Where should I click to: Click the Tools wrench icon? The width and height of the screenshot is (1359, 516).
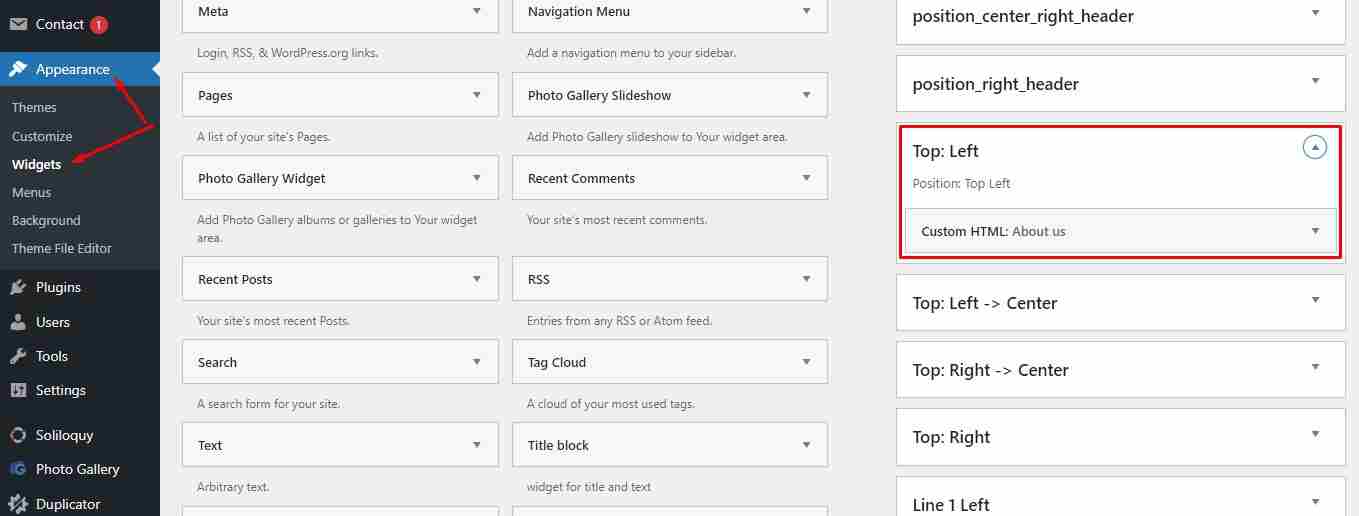18,356
